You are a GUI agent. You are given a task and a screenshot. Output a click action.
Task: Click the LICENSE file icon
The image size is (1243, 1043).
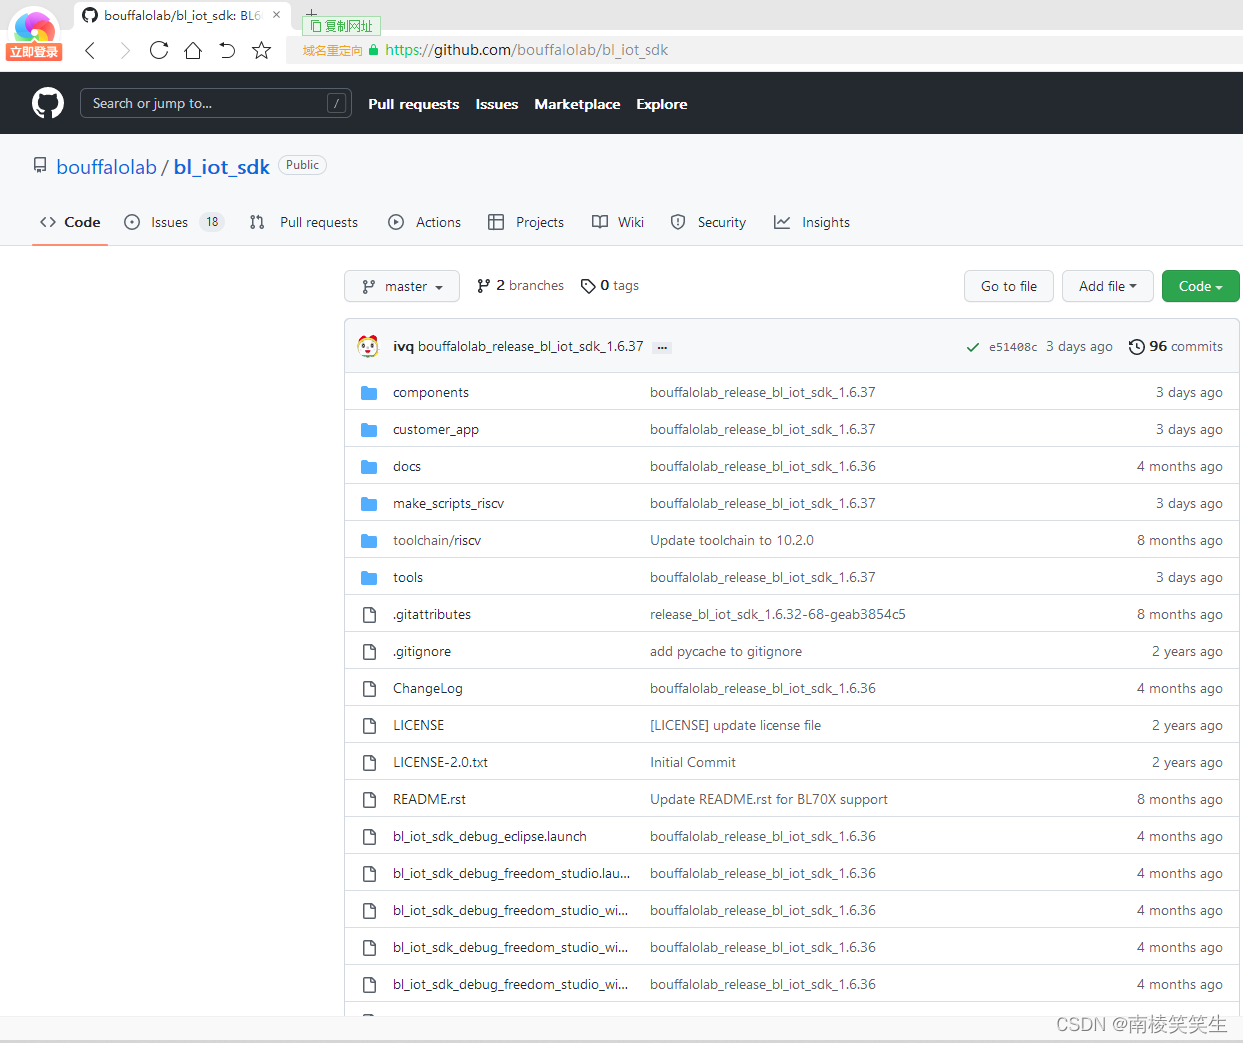[x=369, y=726]
